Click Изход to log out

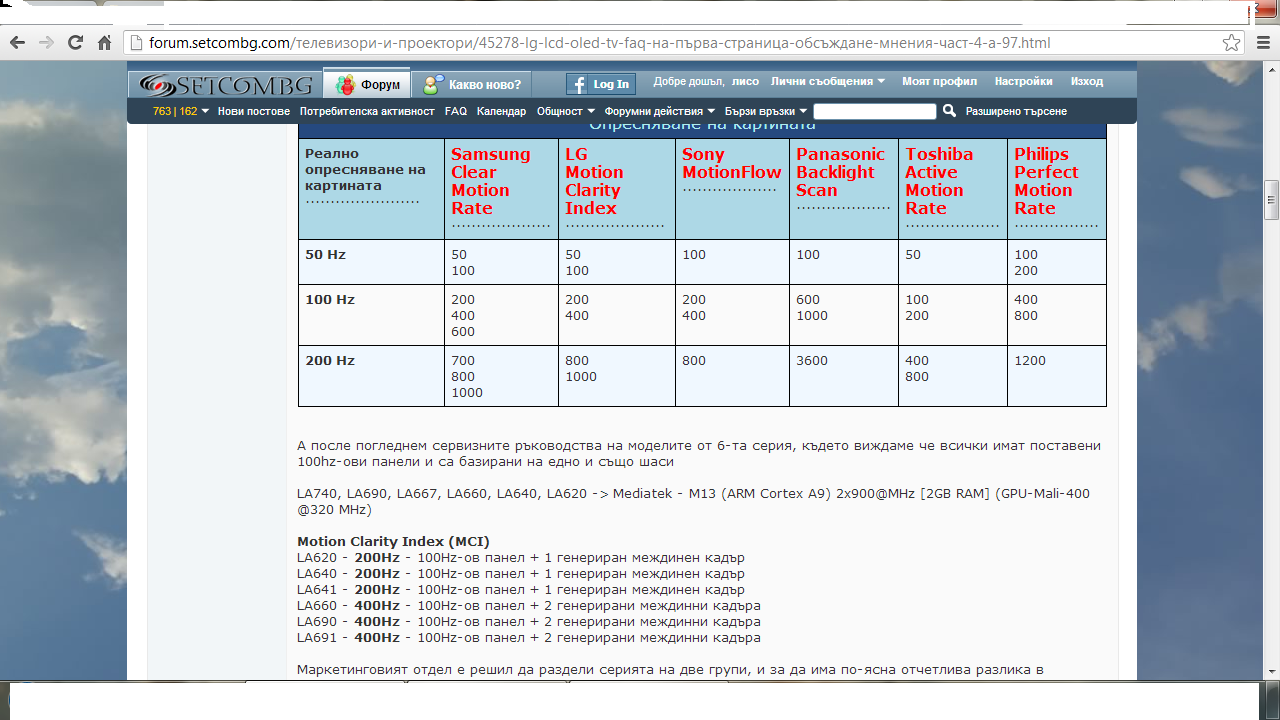pos(1087,81)
